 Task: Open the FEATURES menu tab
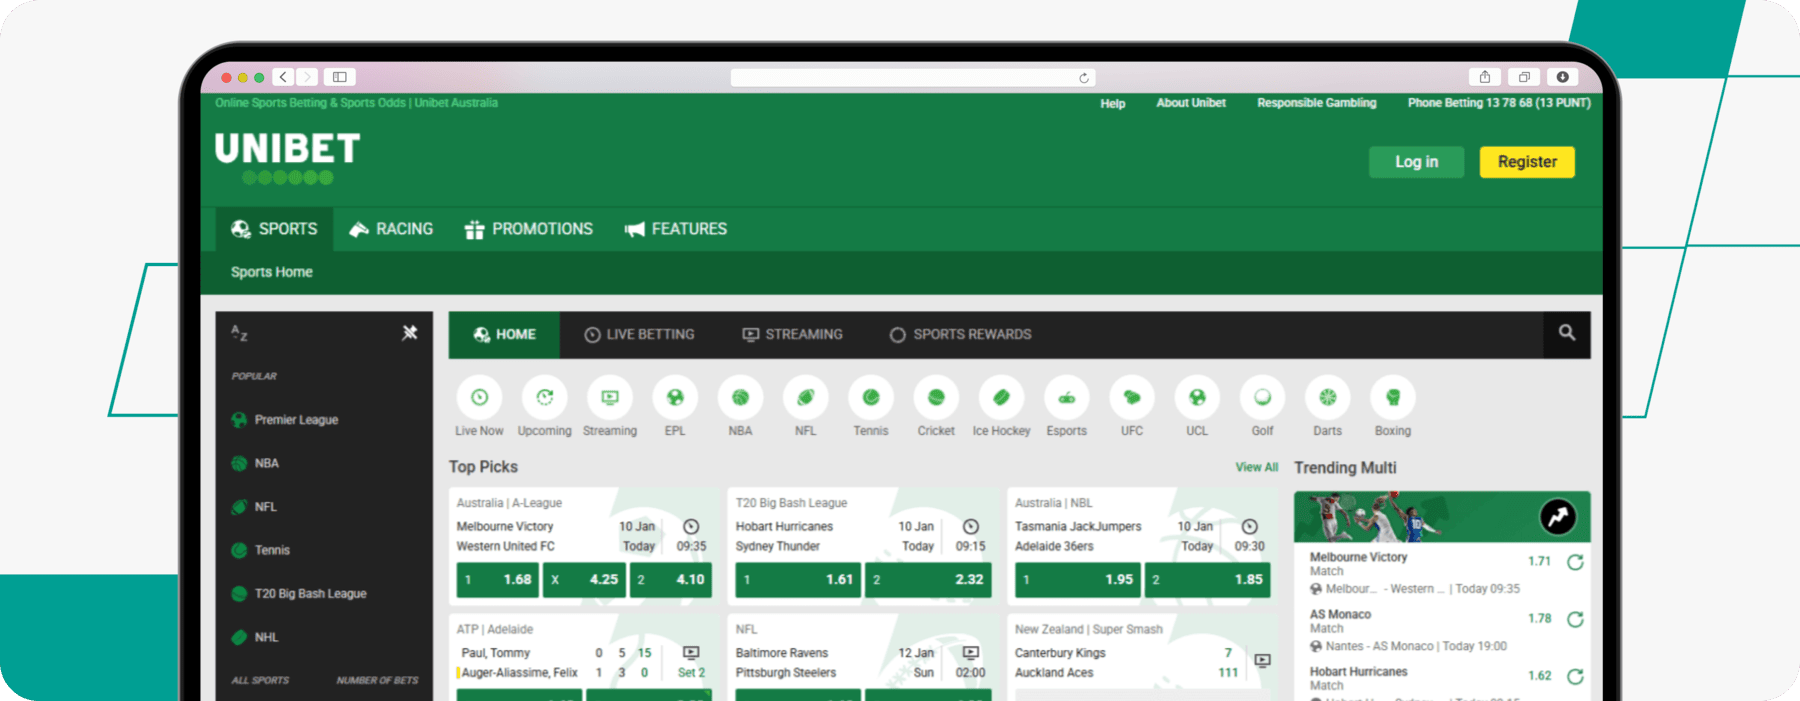coord(676,229)
